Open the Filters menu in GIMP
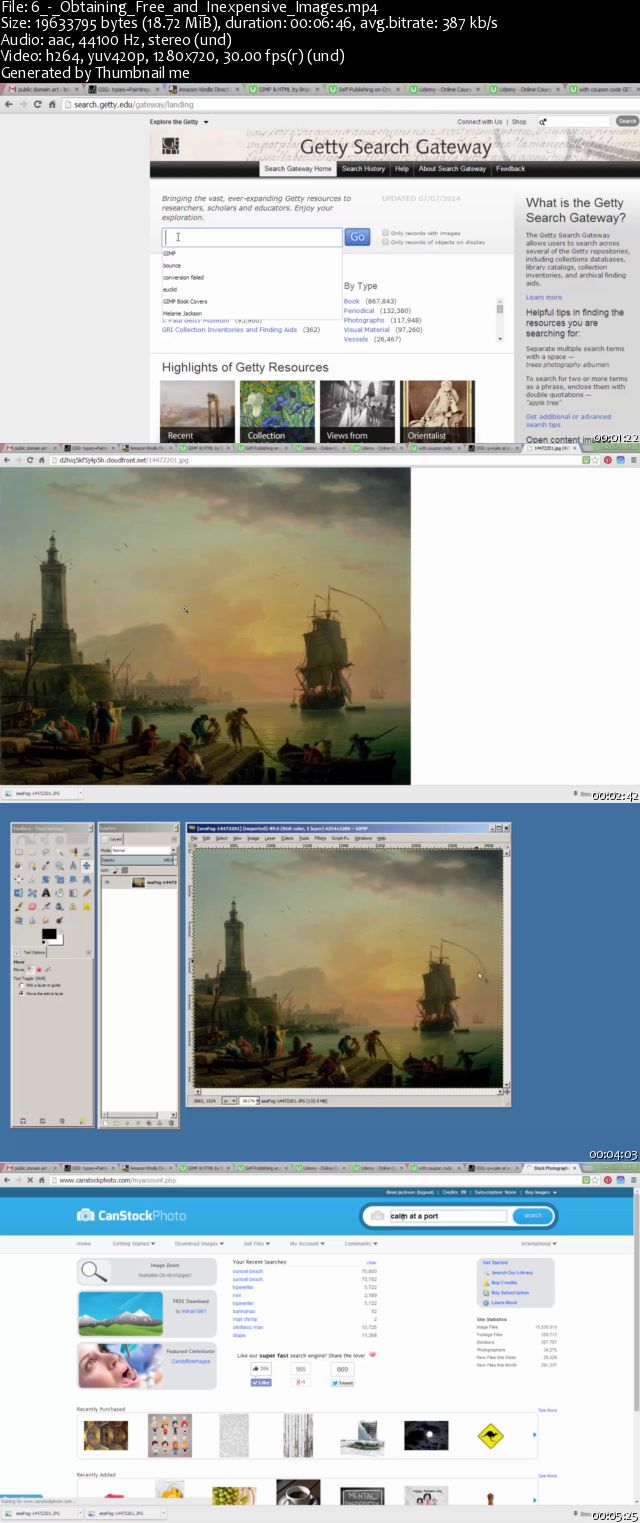 [x=320, y=837]
